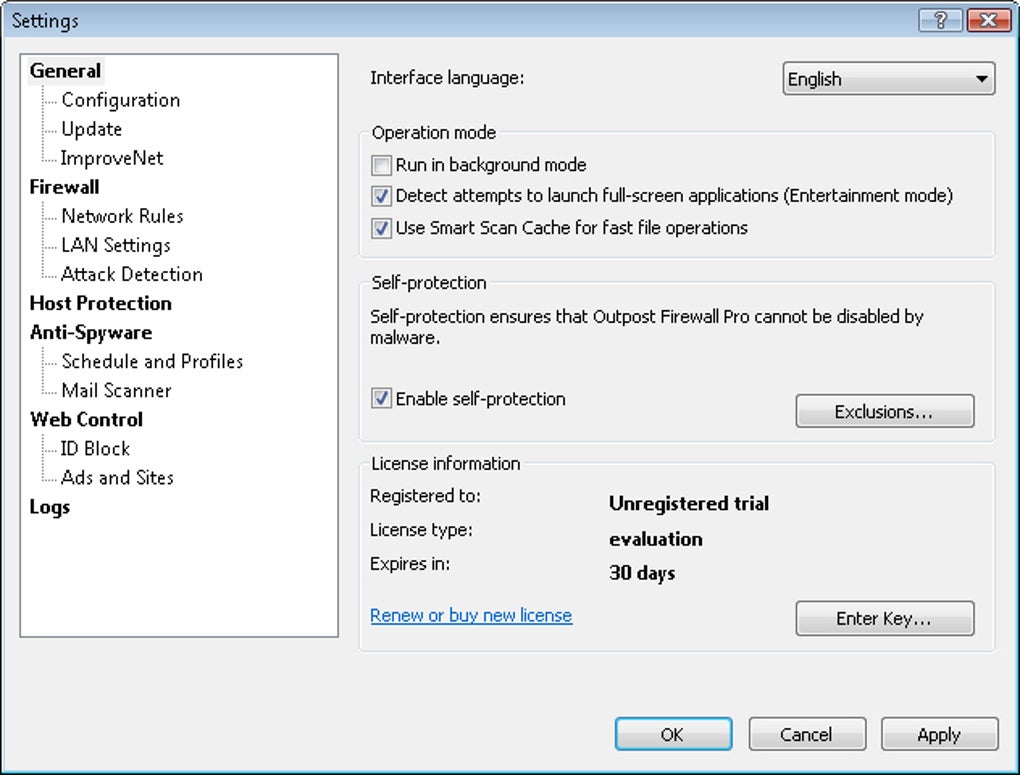Follow the Renew or buy new license link
Screen dimensions: 1020x775
point(471,616)
